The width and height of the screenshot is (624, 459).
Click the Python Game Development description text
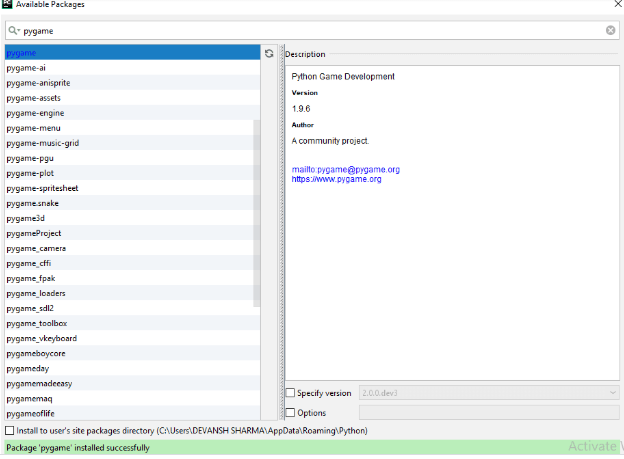[x=343, y=76]
